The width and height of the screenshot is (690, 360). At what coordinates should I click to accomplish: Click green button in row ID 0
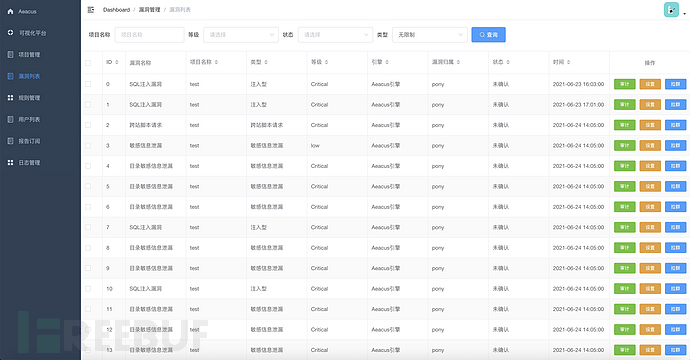coord(624,84)
